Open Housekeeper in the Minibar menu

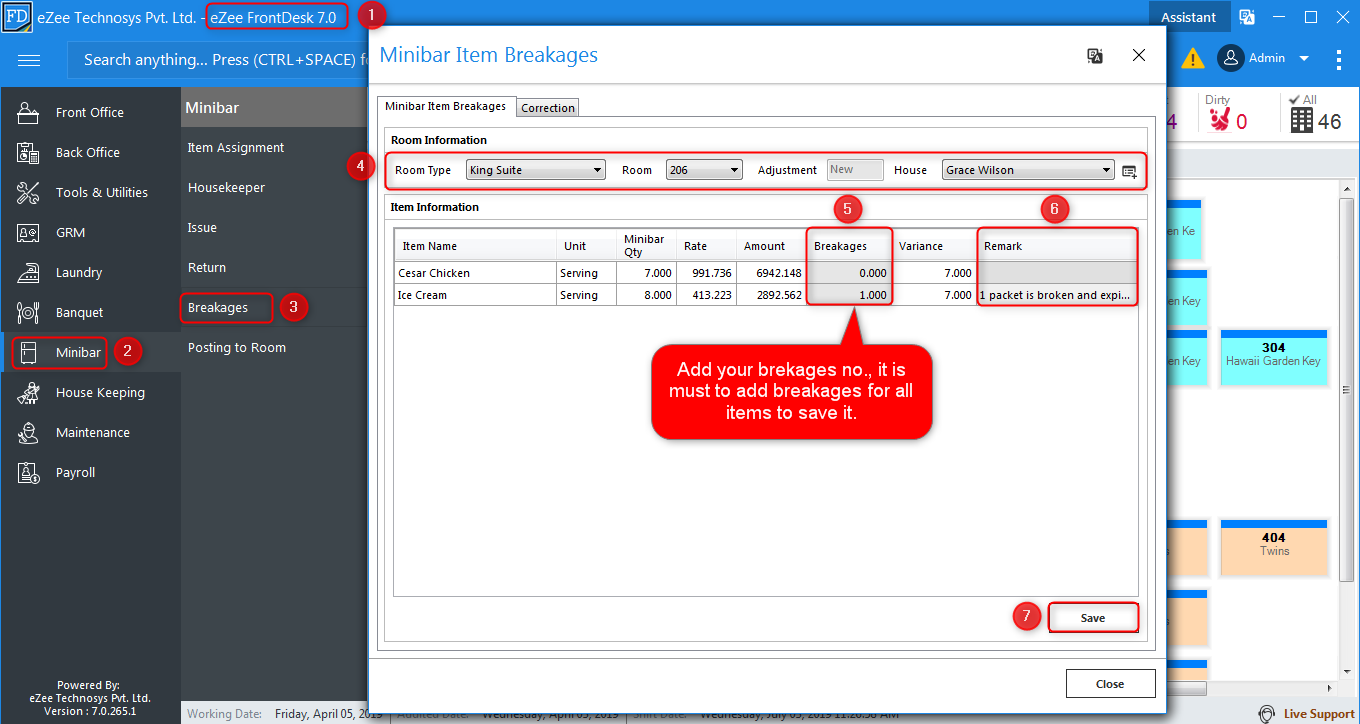coord(225,188)
